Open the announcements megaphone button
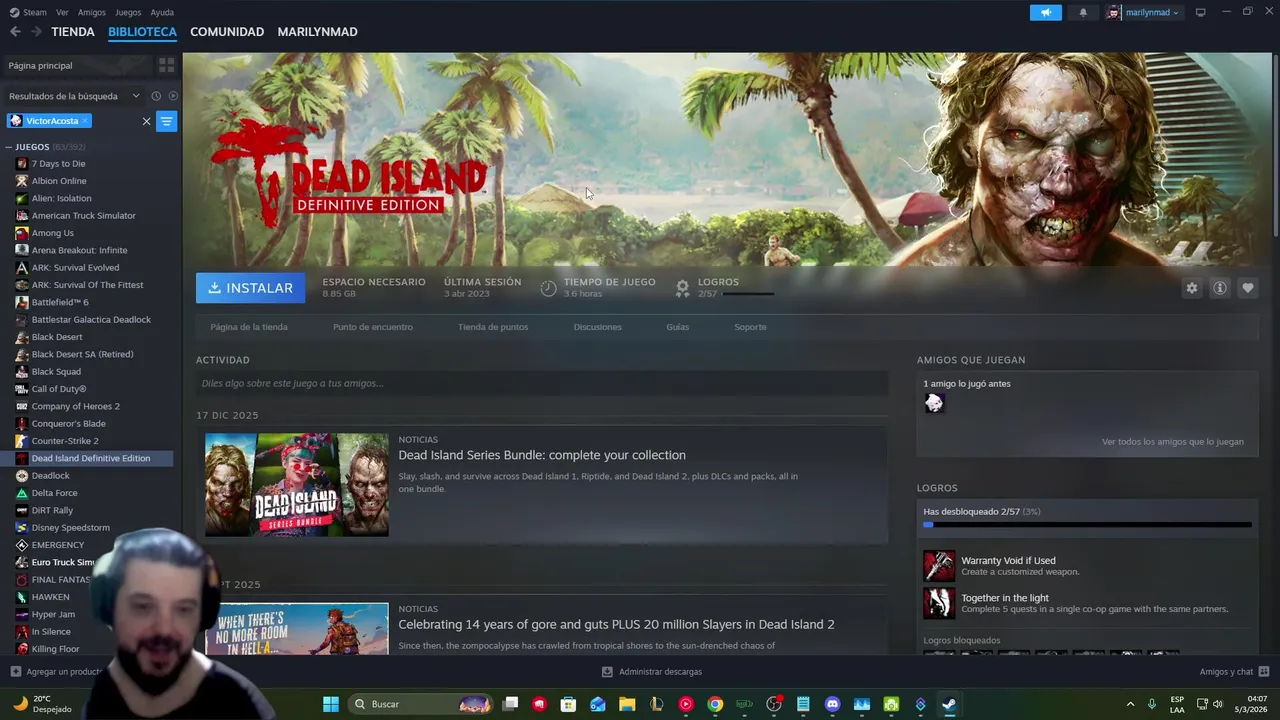The image size is (1280, 720). [x=1045, y=12]
